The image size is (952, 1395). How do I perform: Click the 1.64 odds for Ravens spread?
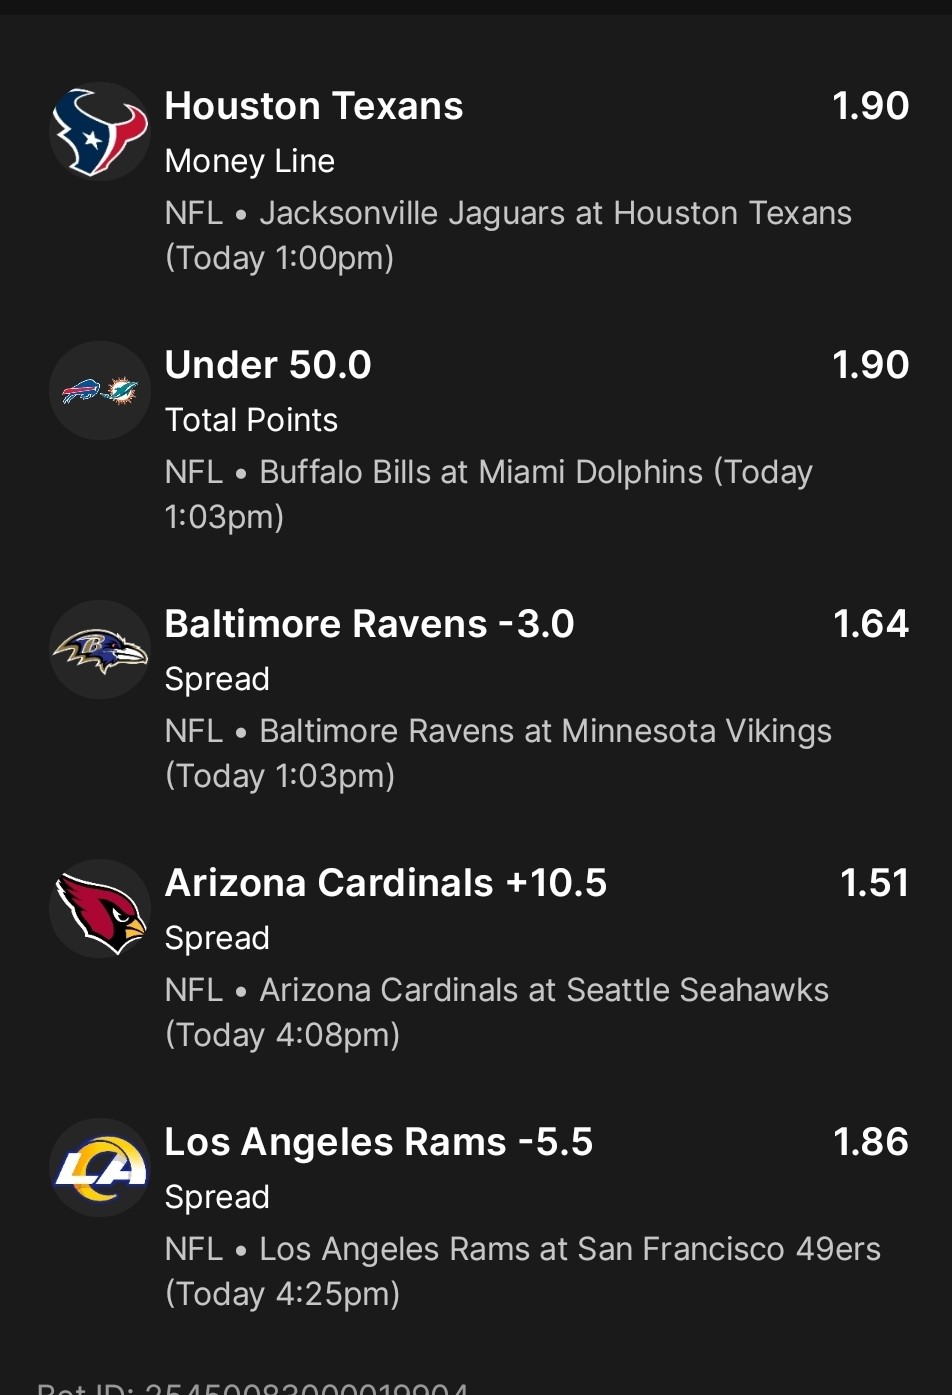(x=870, y=624)
